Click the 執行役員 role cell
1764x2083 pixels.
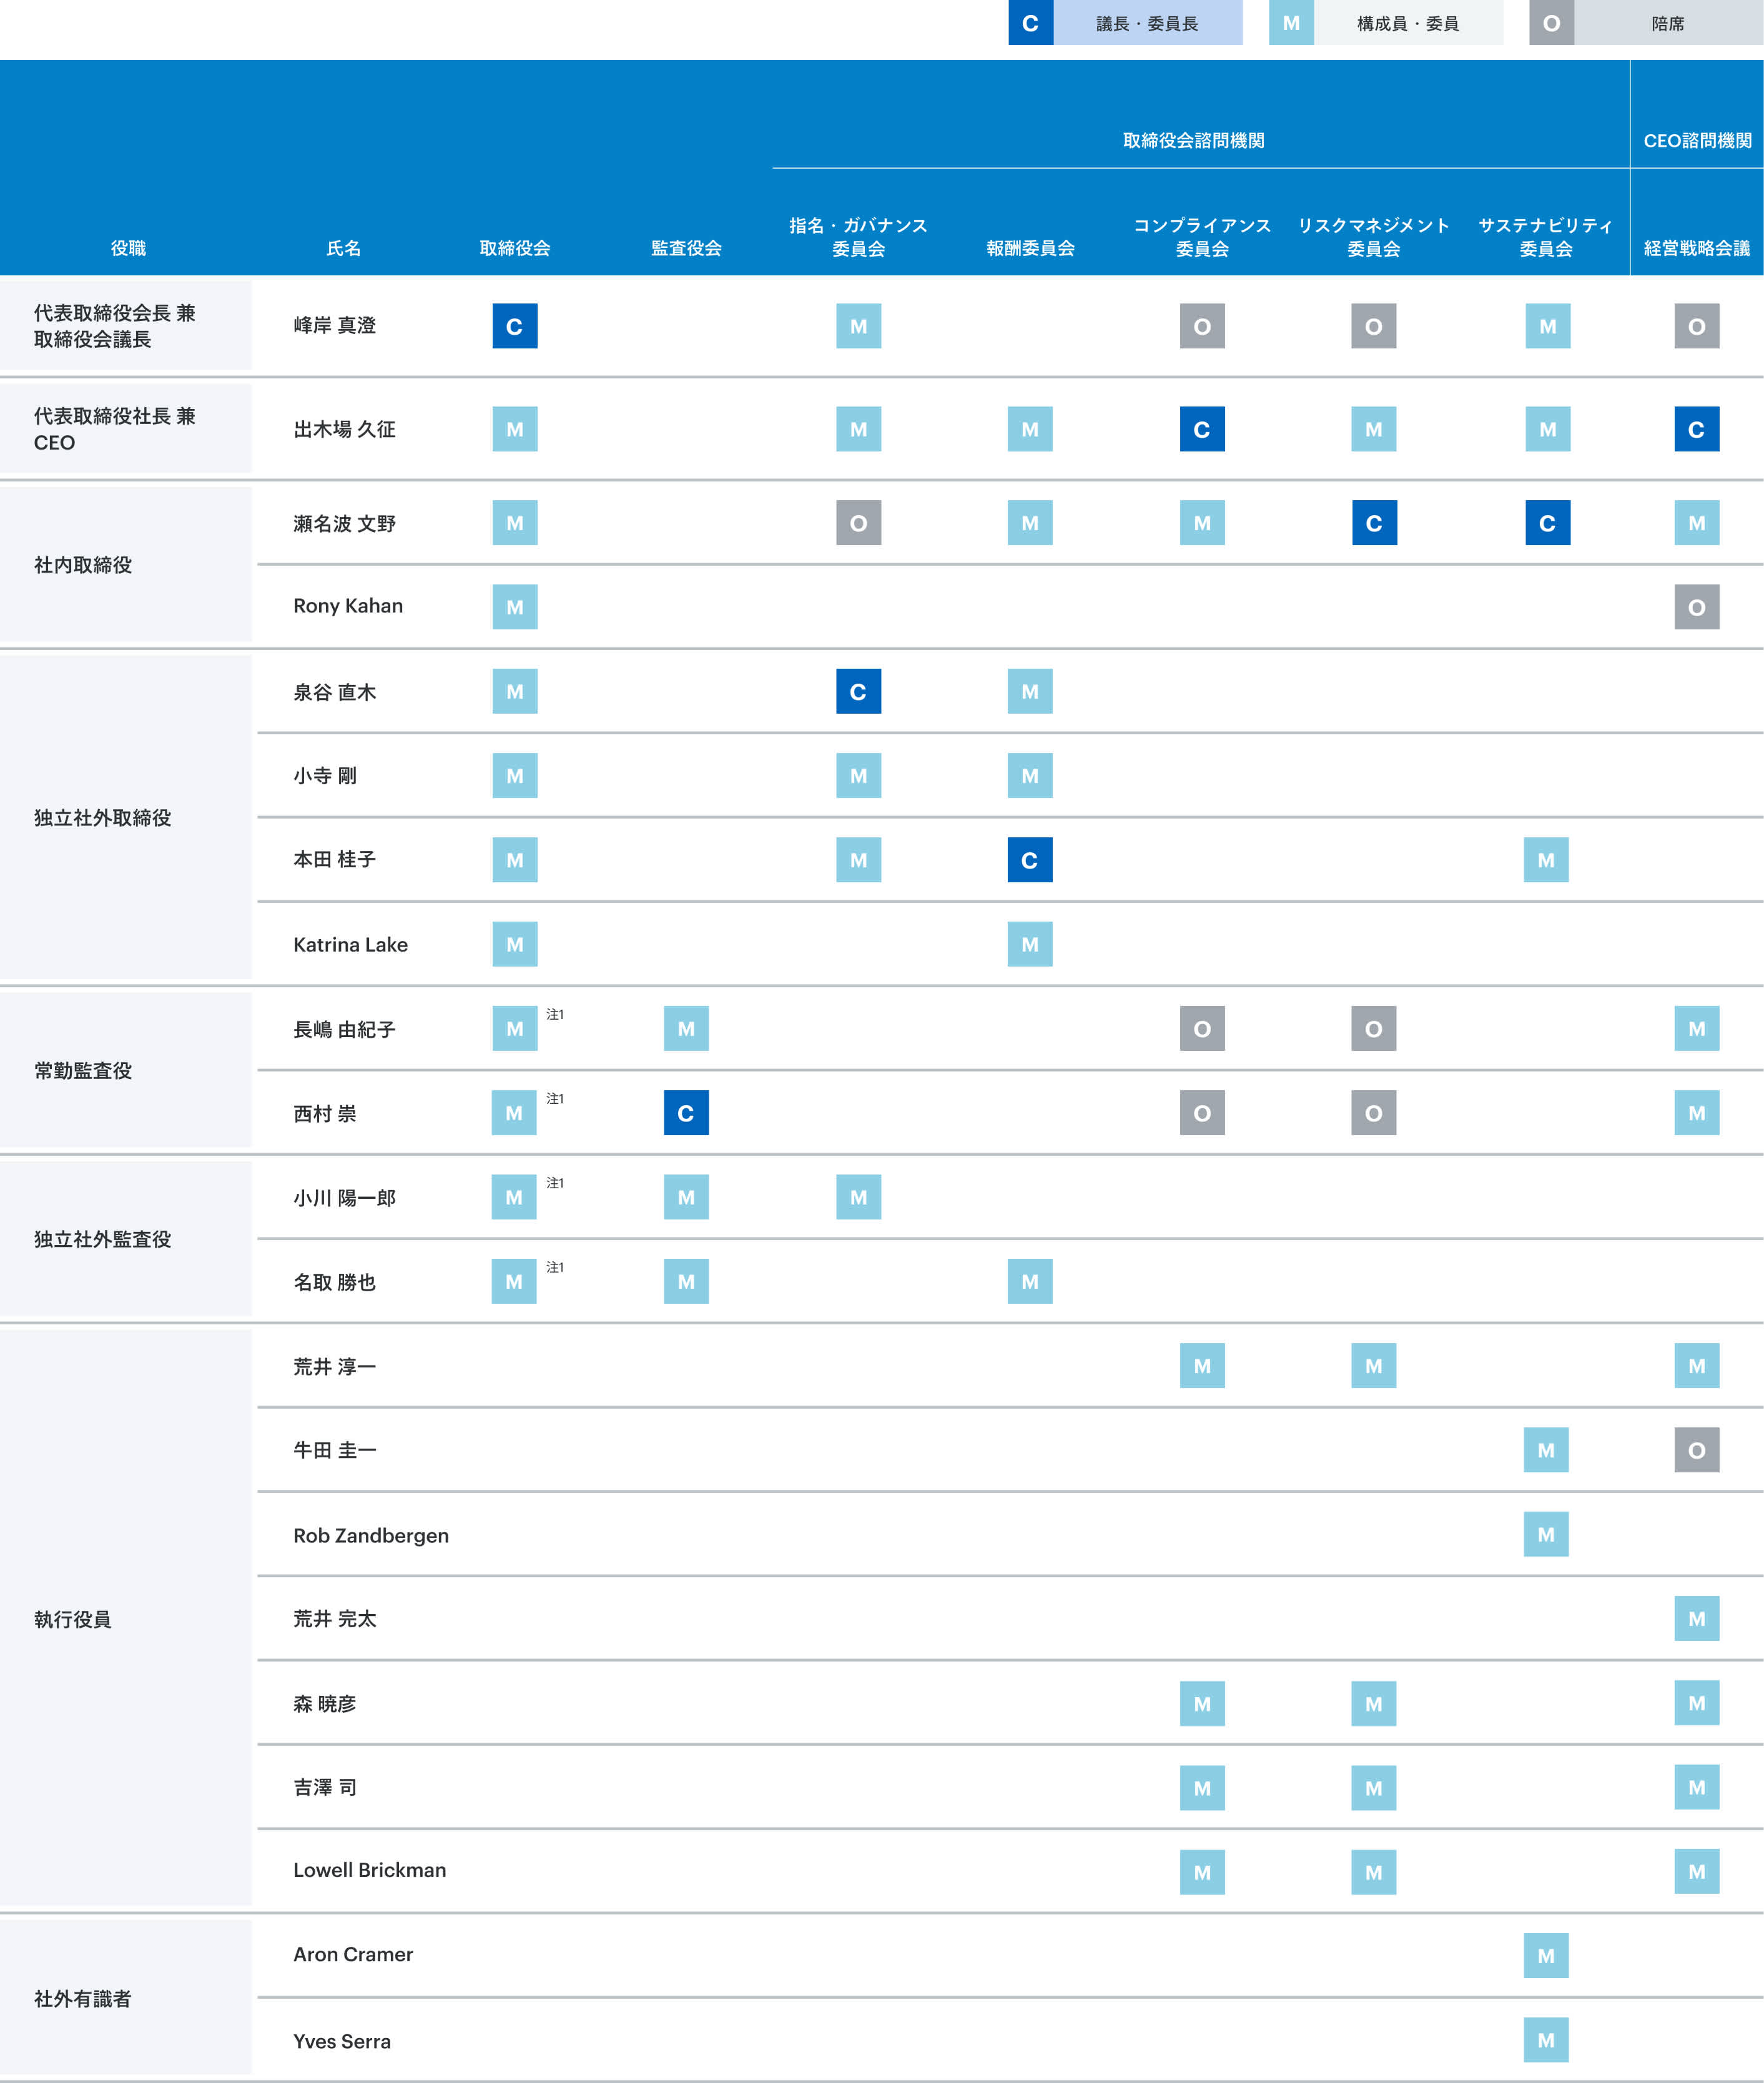coord(72,1619)
